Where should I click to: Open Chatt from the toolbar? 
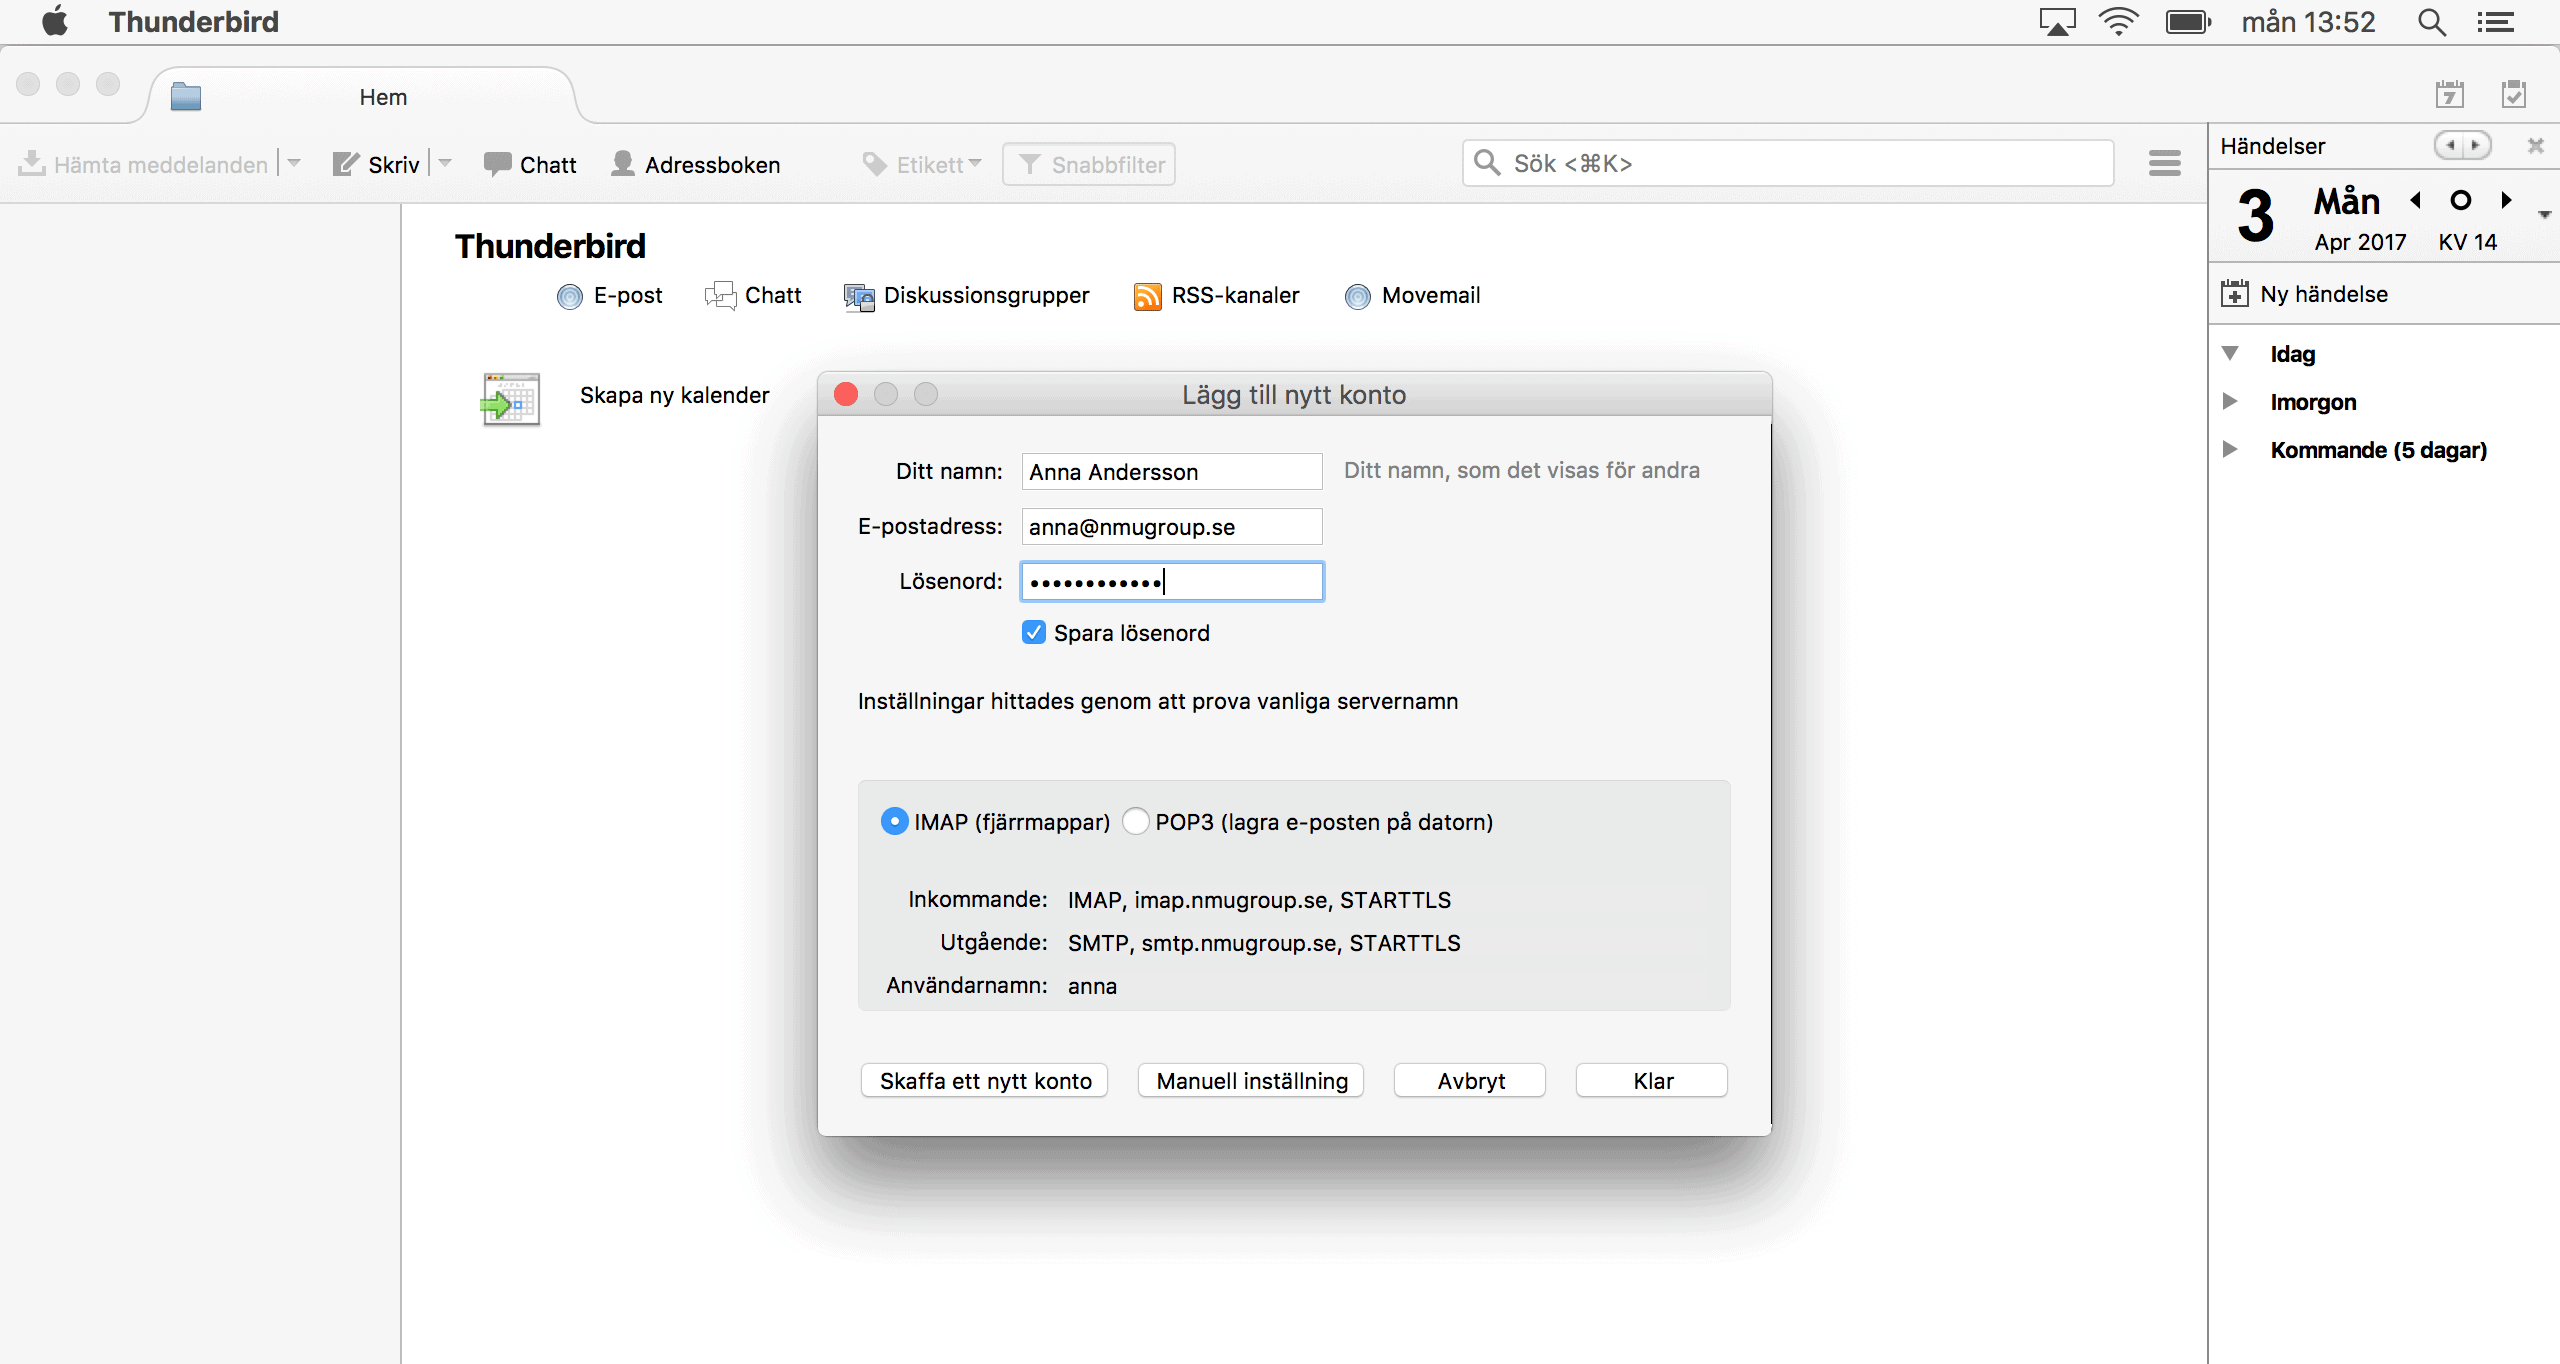[x=530, y=164]
